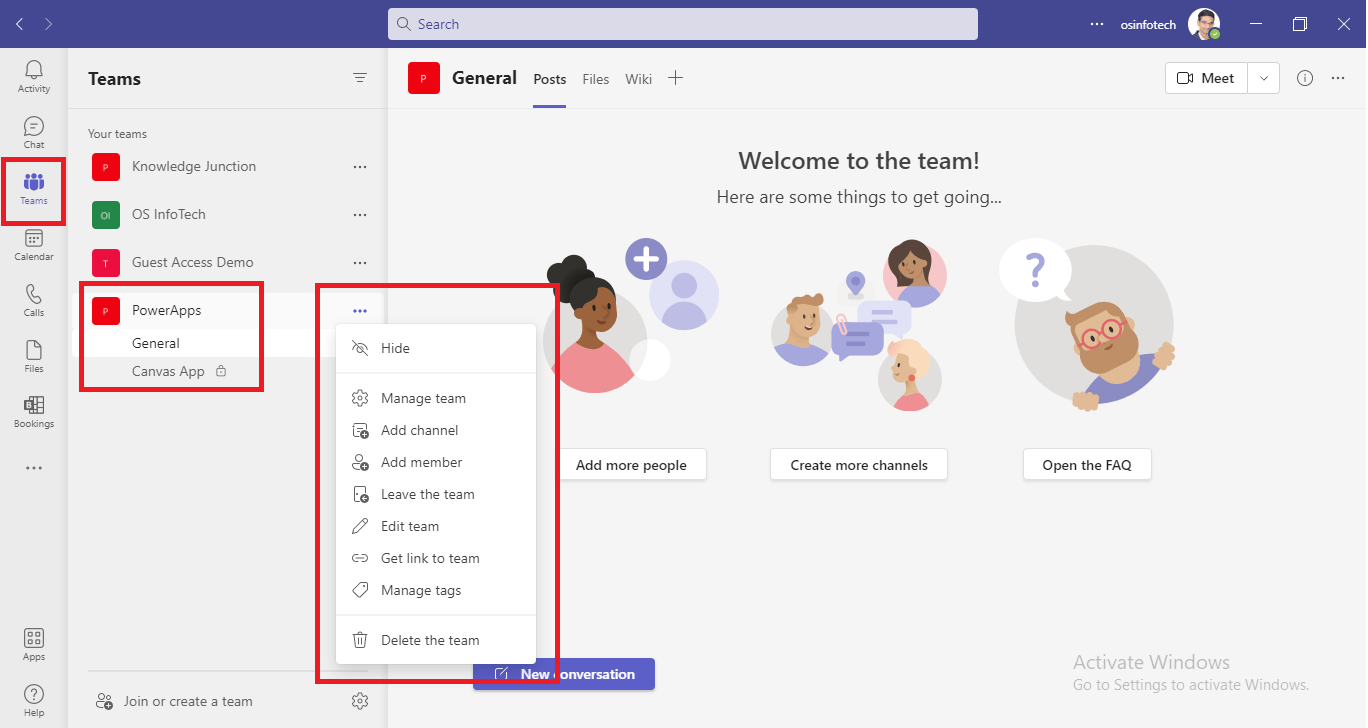Choose Edit team in the menu

click(x=436, y=526)
